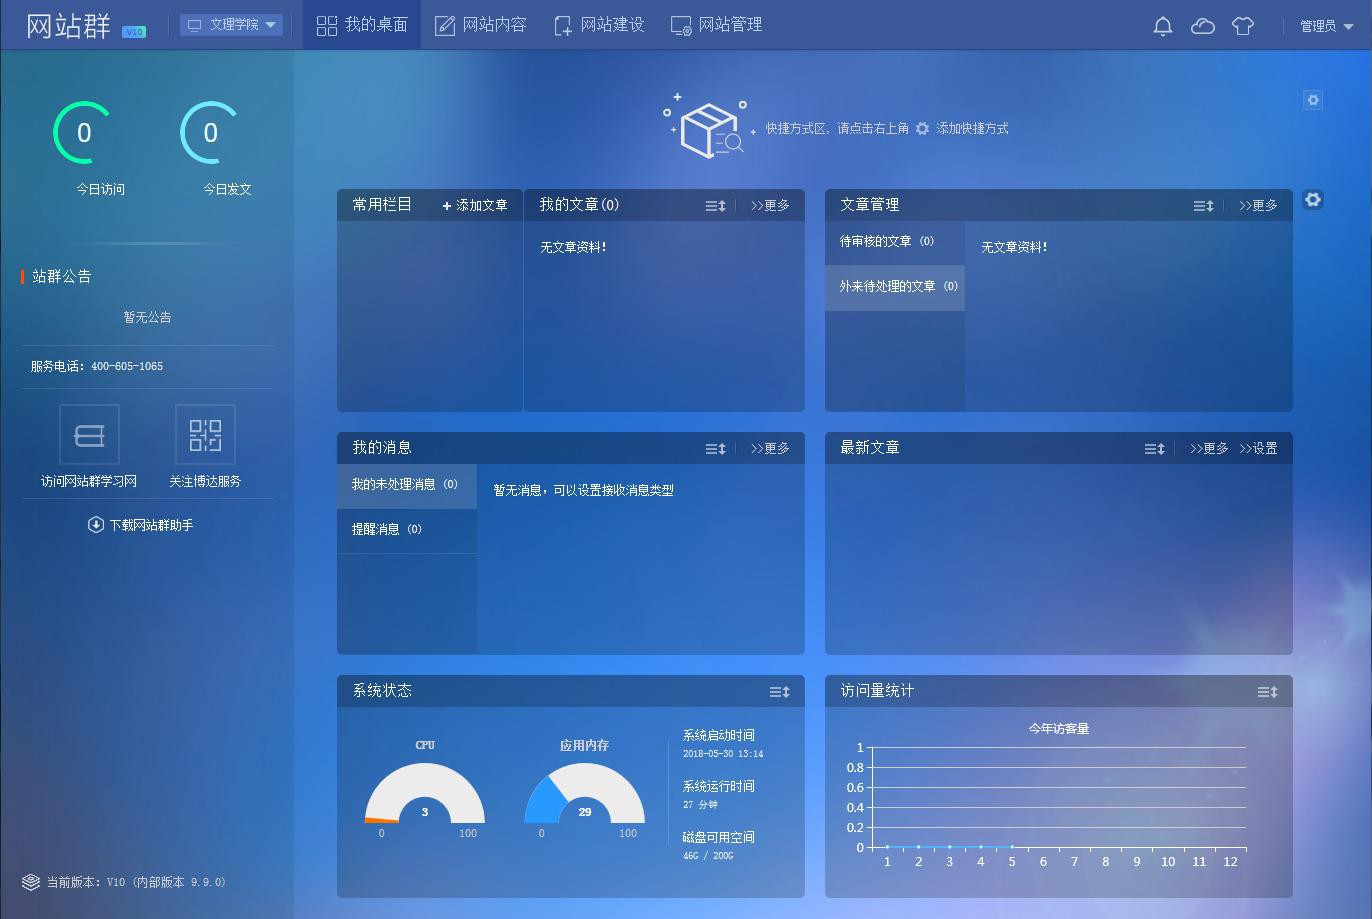This screenshot has height=919, width=1372.
Task: Click 添加文章 button
Action: 475,205
